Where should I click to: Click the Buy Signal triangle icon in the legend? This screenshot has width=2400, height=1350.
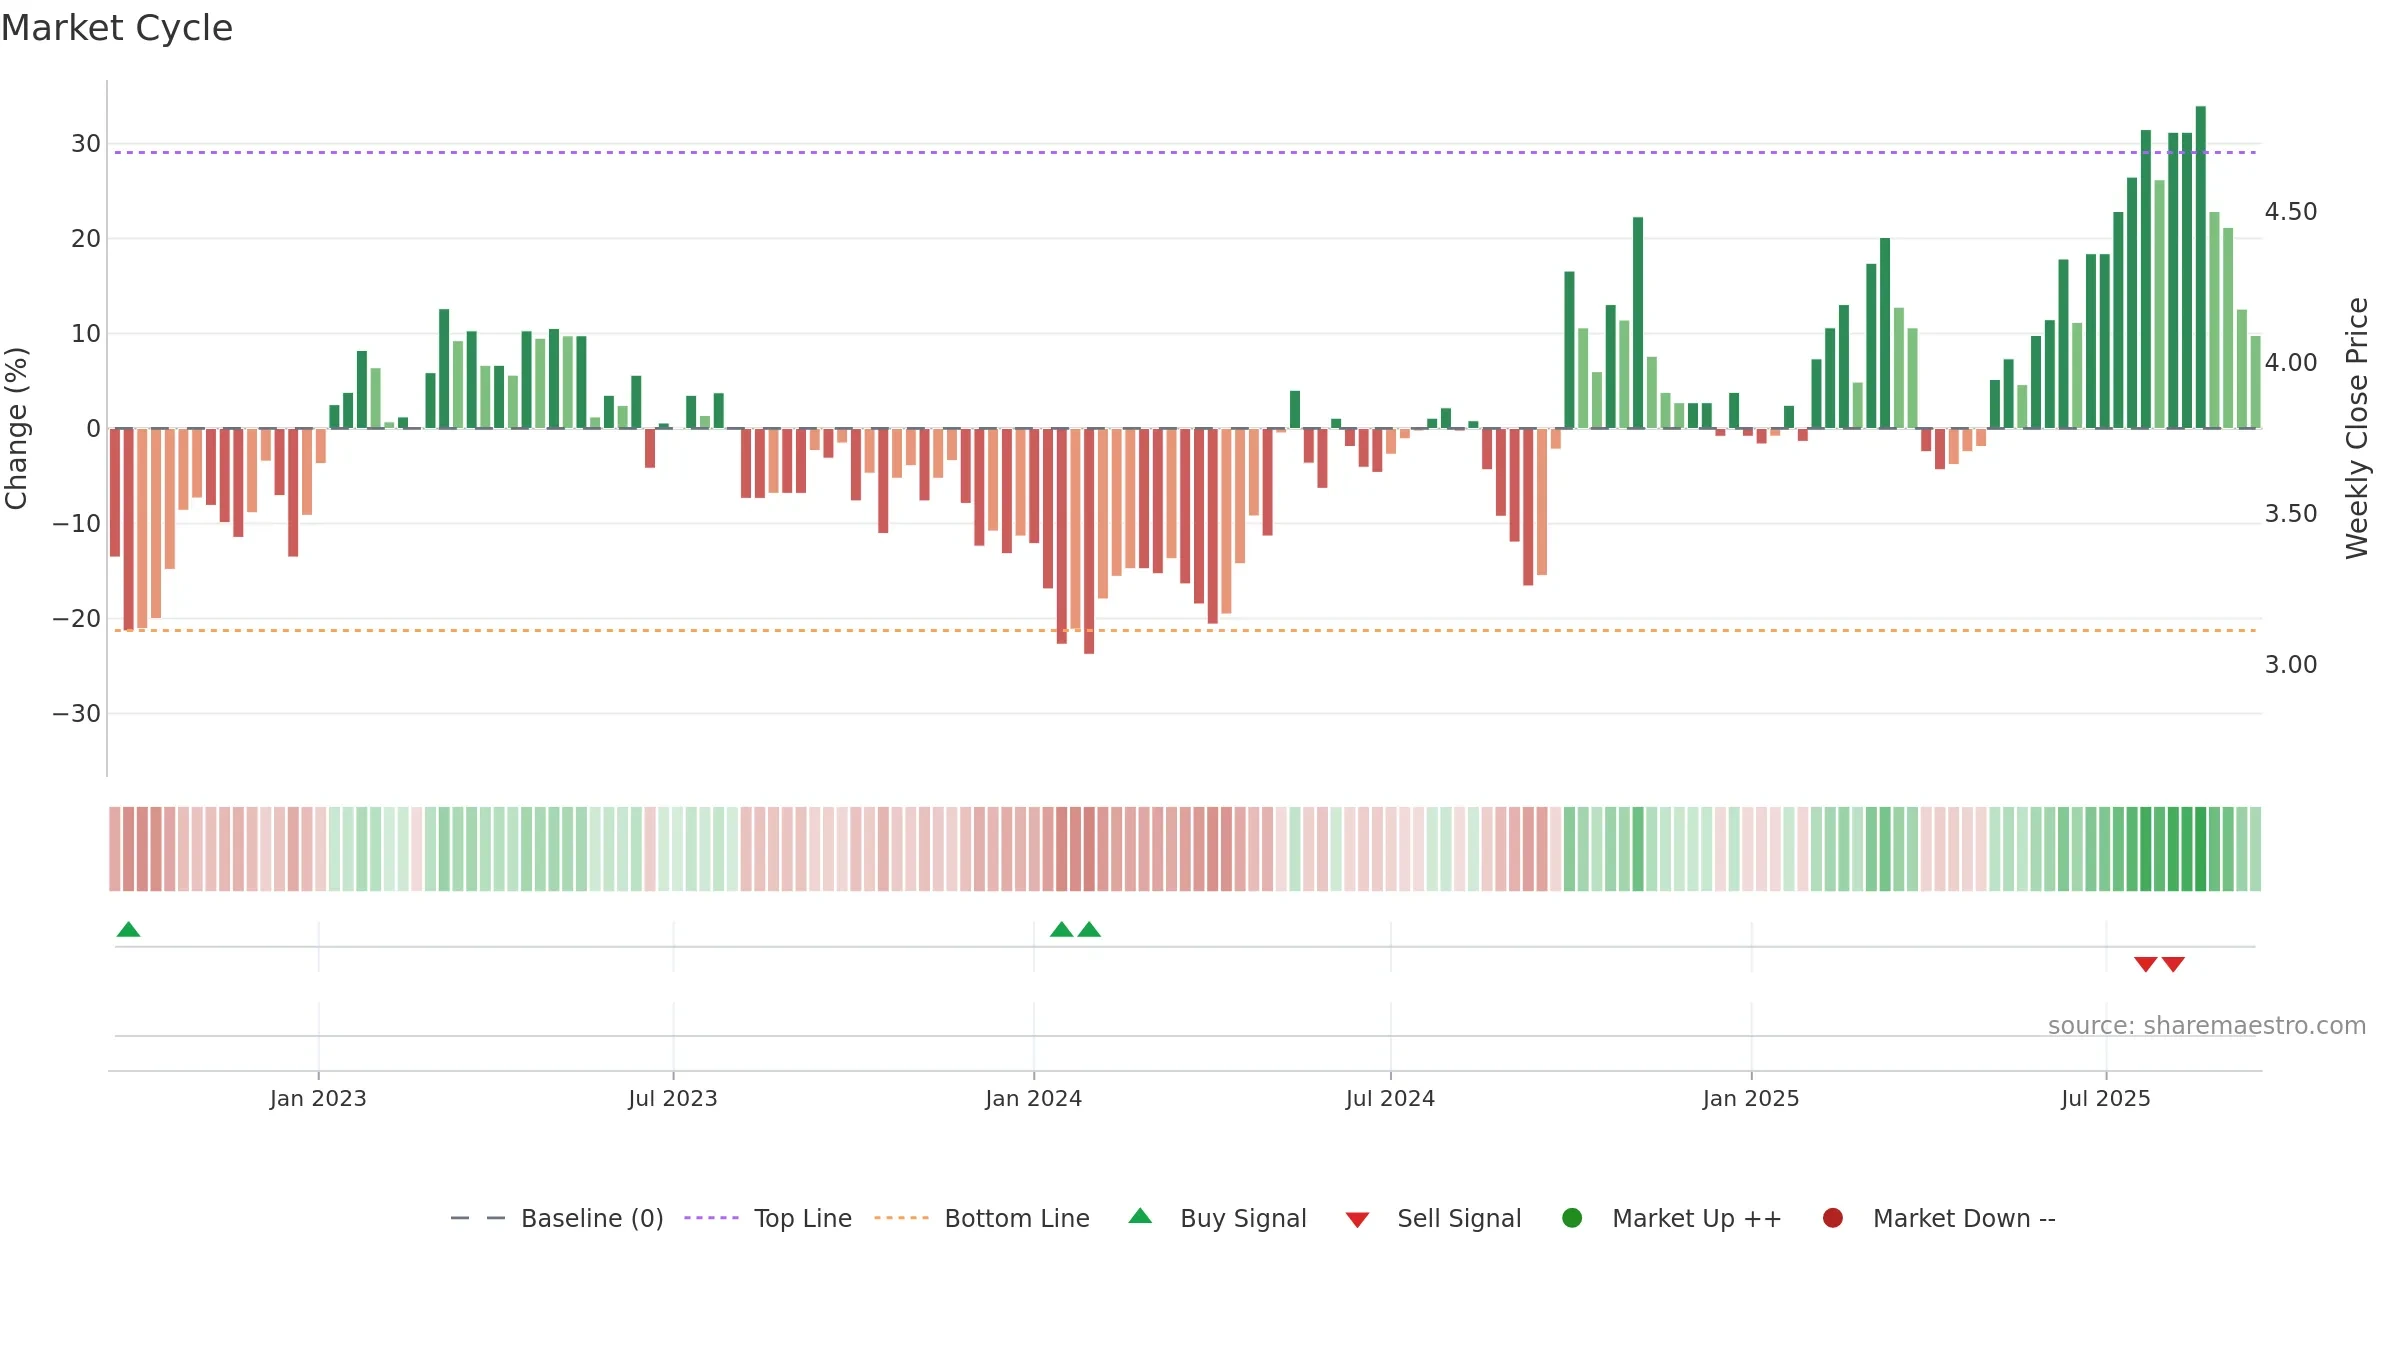(x=1140, y=1216)
